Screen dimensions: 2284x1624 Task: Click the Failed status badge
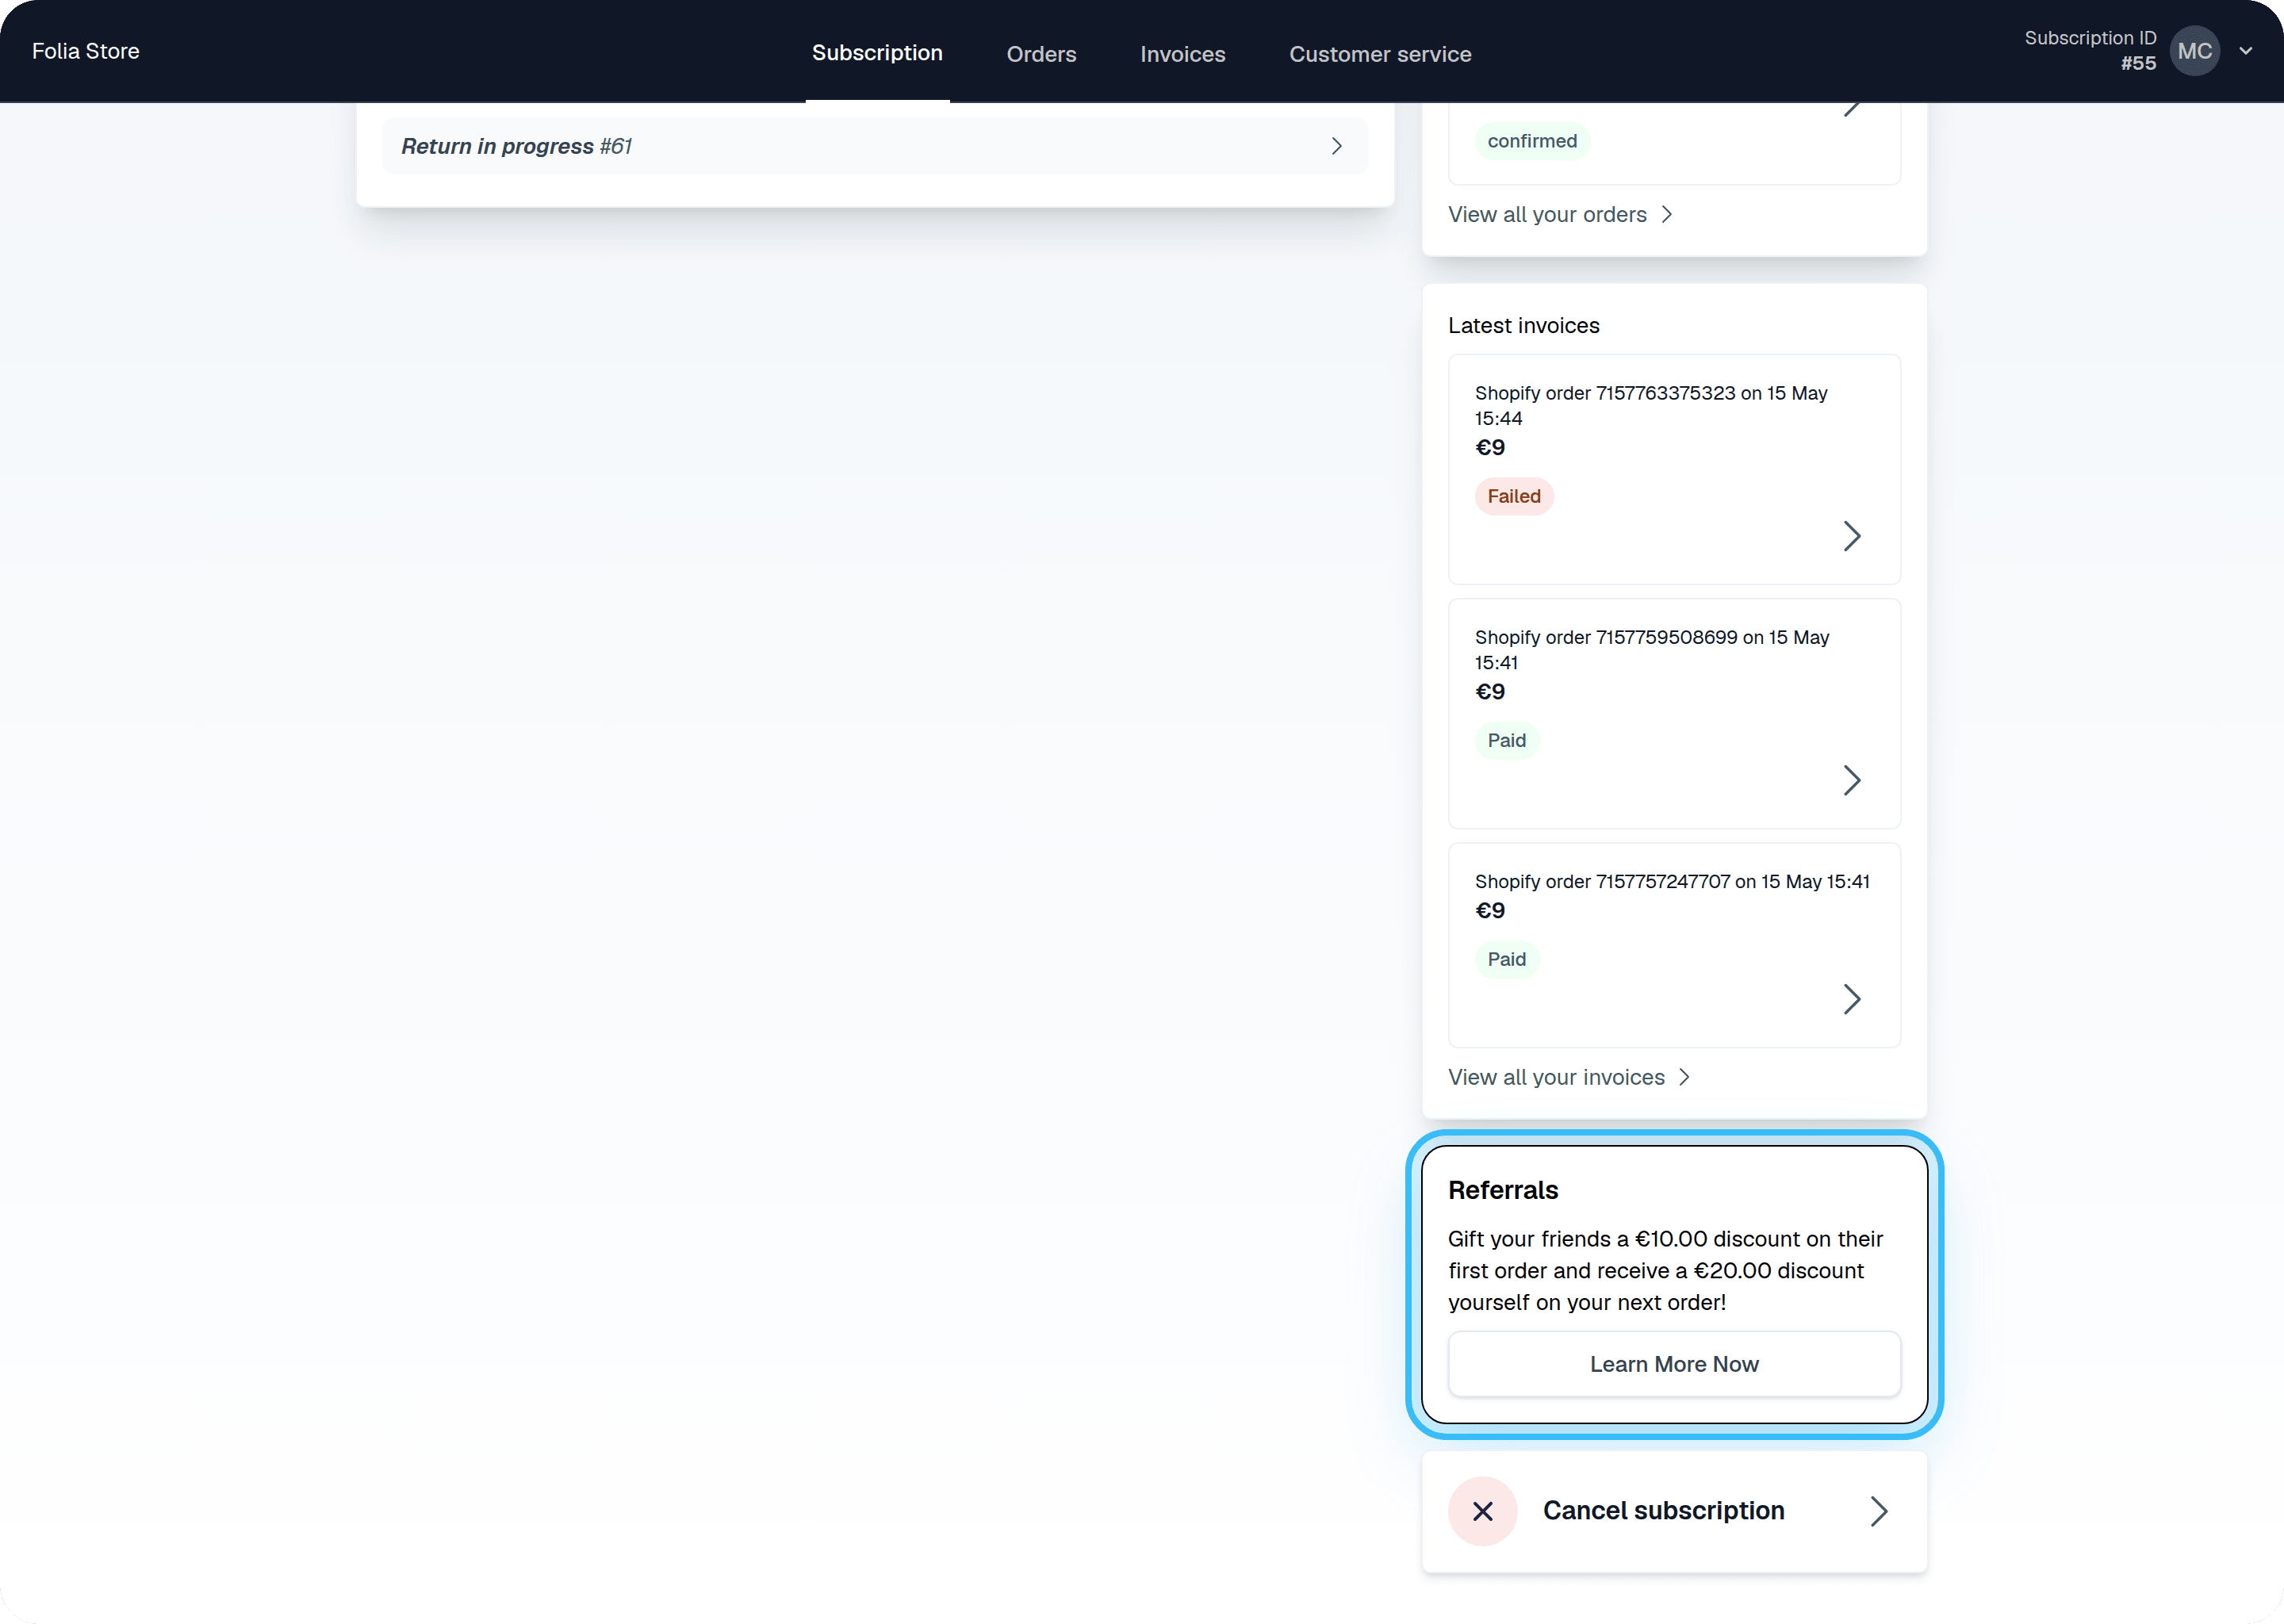coord(1514,496)
